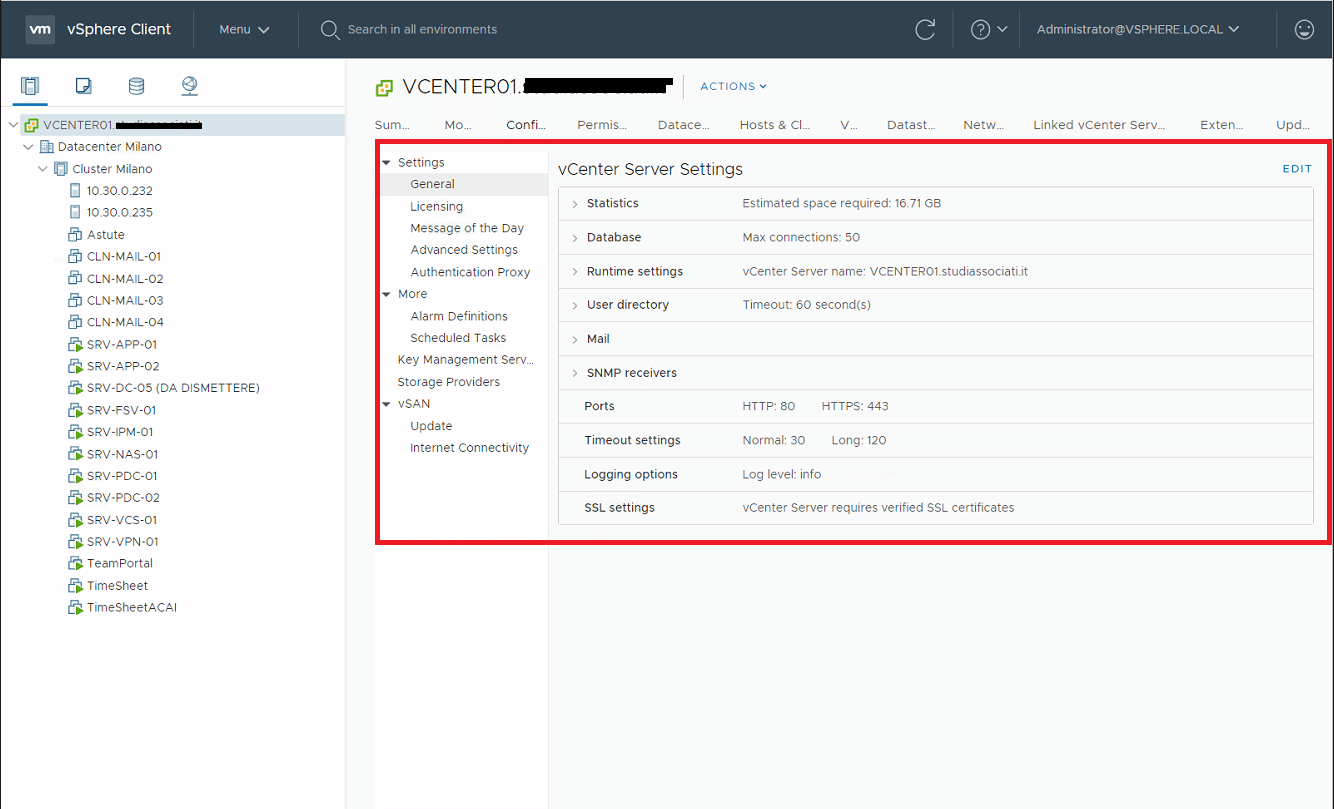Switch to the Networks tab

coord(984,125)
